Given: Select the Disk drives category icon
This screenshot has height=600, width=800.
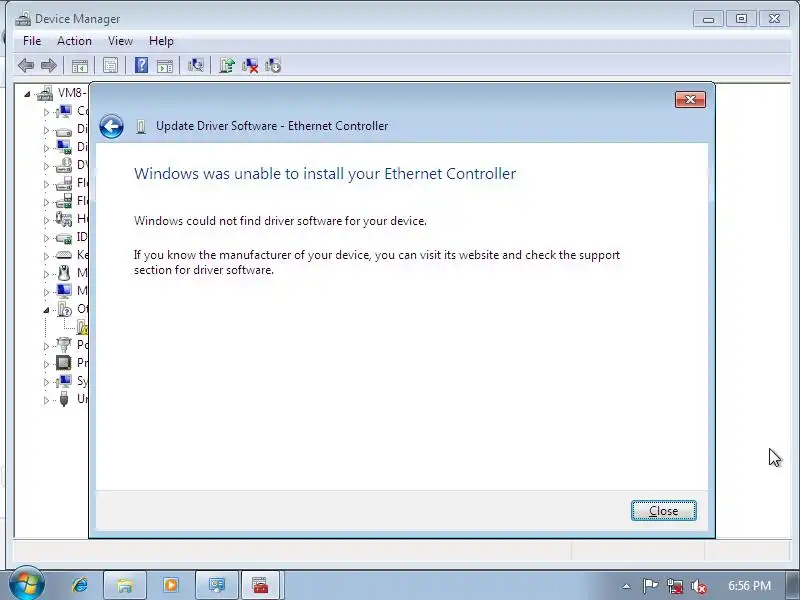Looking at the screenshot, I should (64, 130).
